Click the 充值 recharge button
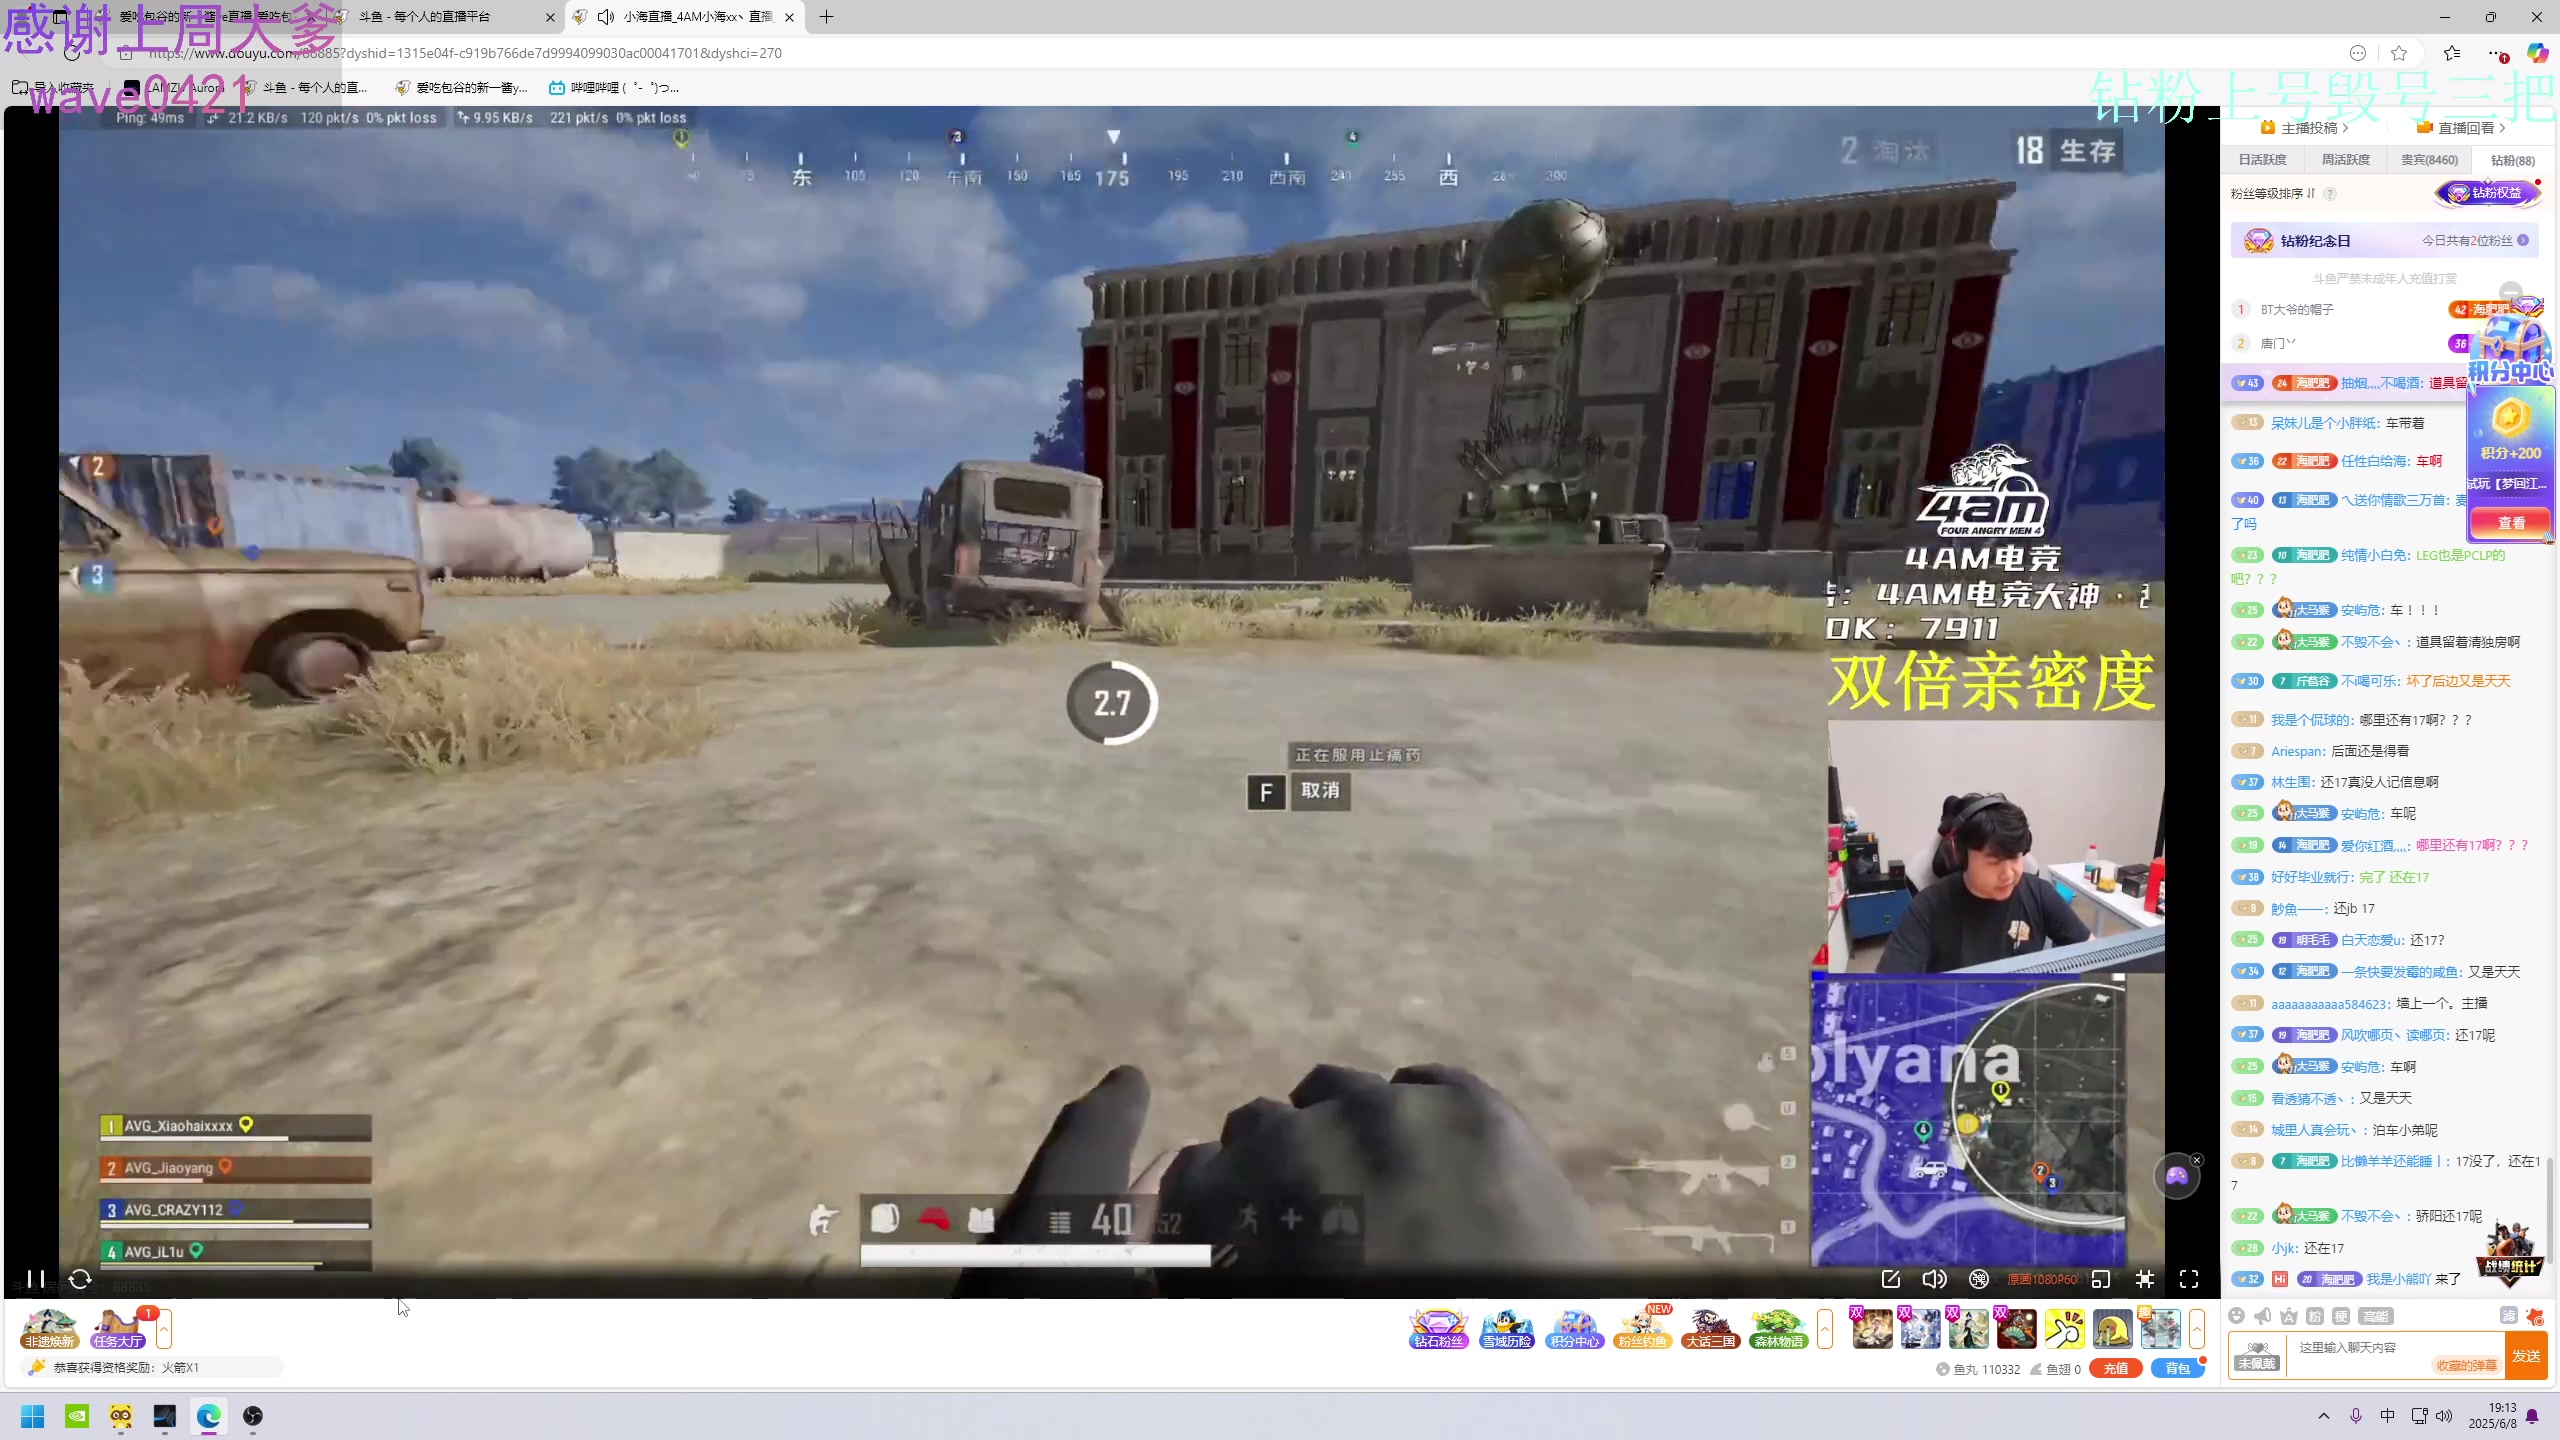The image size is (2560, 1440). click(x=2115, y=1369)
